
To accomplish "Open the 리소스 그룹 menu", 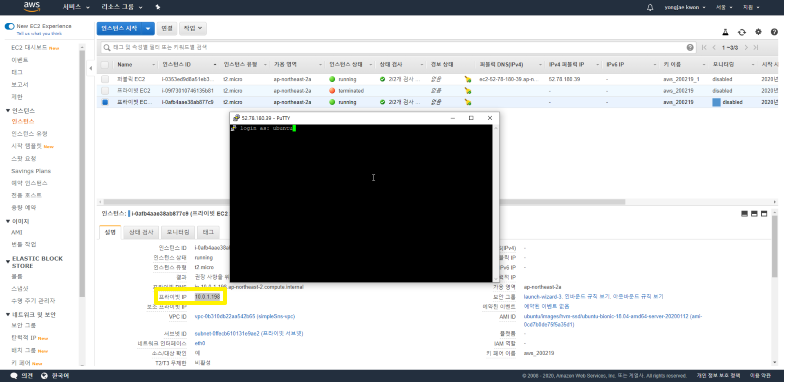I will pos(123,8).
